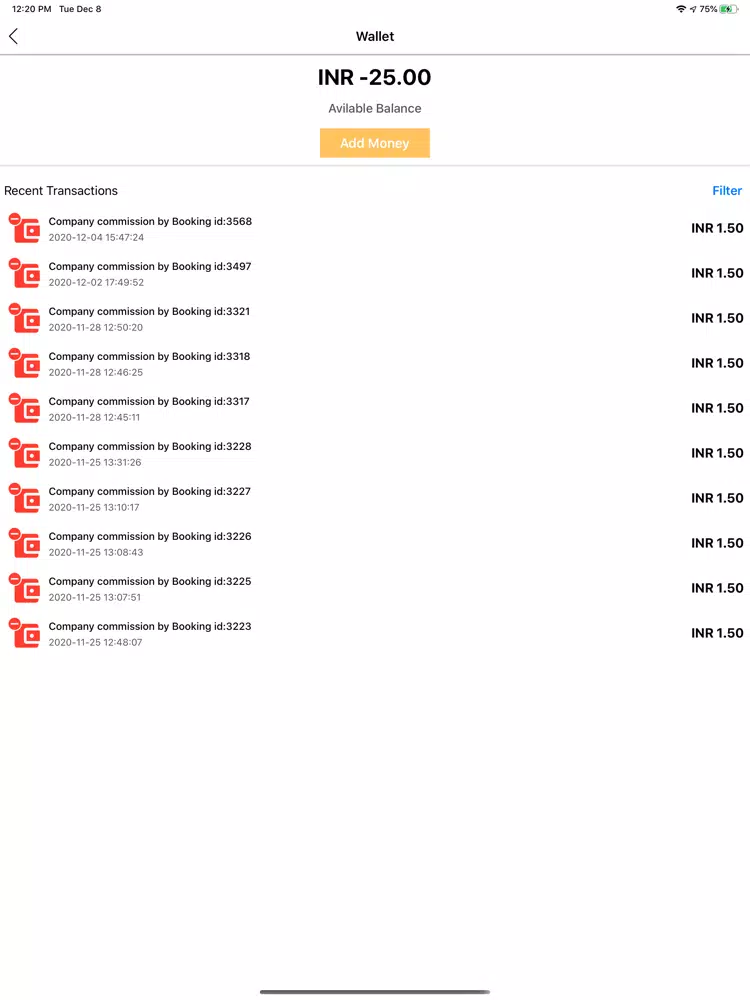Click wallet debit icon for Booking id:3318
Image resolution: width=750 pixels, height=1000 pixels.
(24, 364)
